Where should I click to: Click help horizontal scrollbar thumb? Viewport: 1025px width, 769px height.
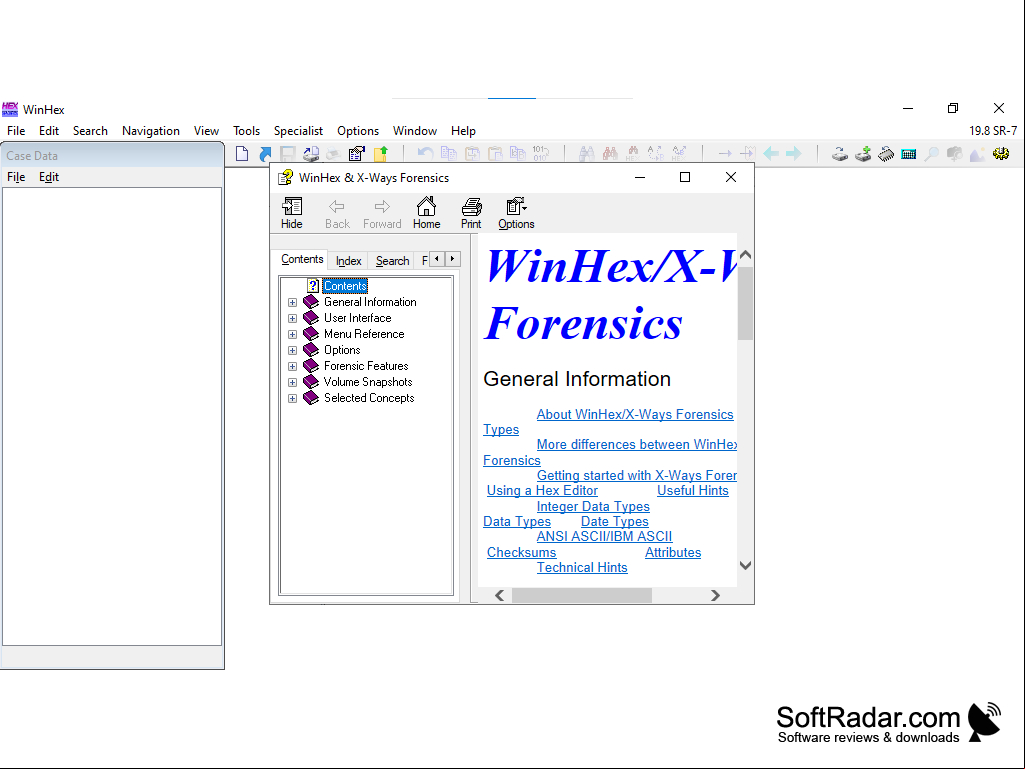(582, 595)
